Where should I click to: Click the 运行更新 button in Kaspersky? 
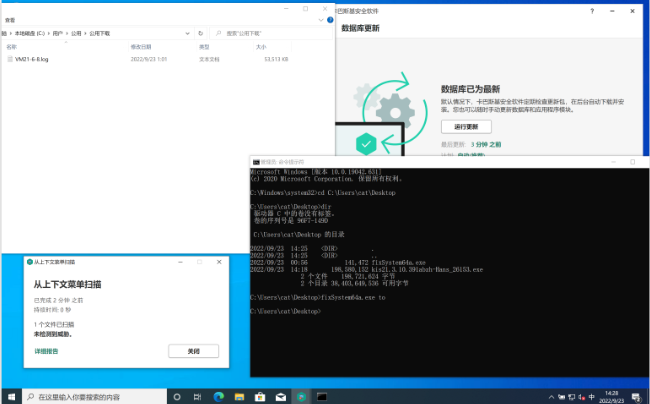466,127
